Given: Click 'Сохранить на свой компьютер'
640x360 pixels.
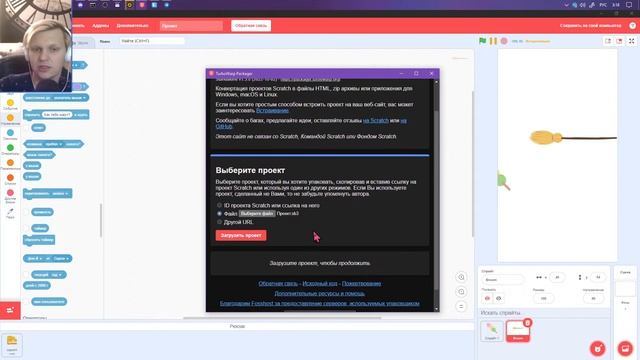Looking at the screenshot, I should click(x=591, y=25).
